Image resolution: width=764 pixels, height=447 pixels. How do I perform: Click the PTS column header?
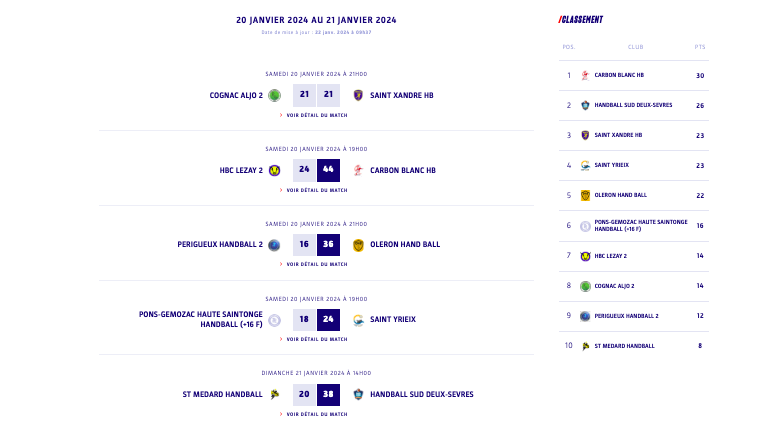tap(700, 47)
